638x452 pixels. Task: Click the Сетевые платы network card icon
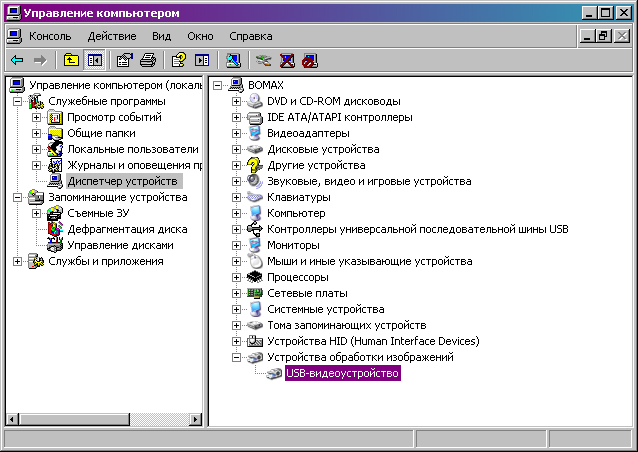click(255, 293)
